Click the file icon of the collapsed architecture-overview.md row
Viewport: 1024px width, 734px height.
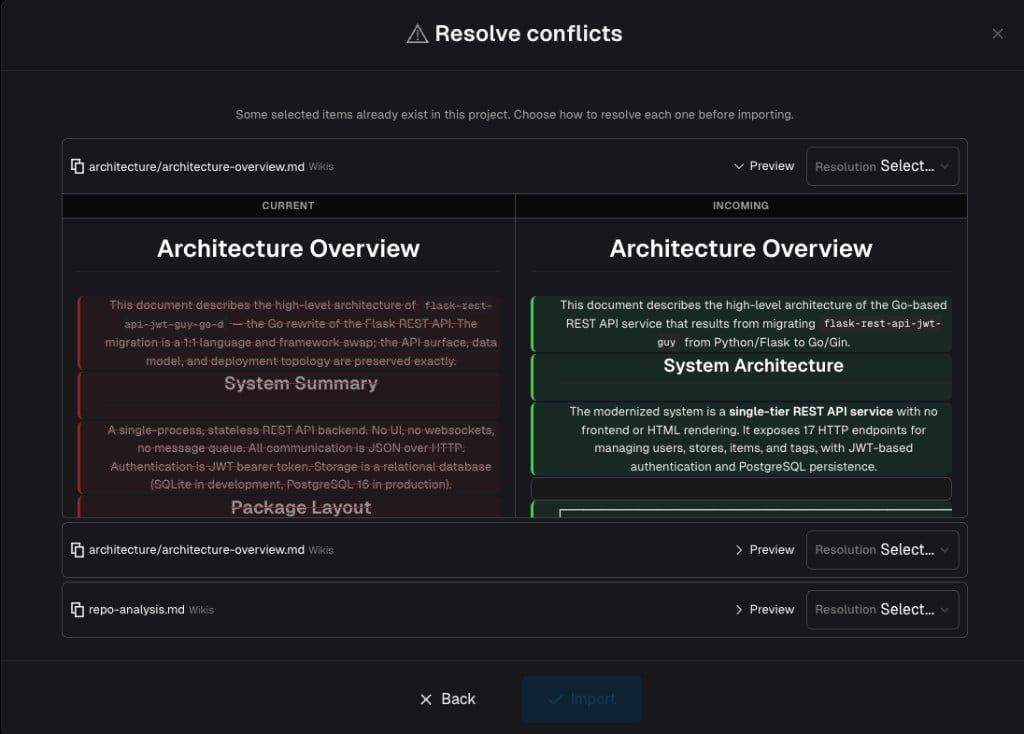(77, 550)
